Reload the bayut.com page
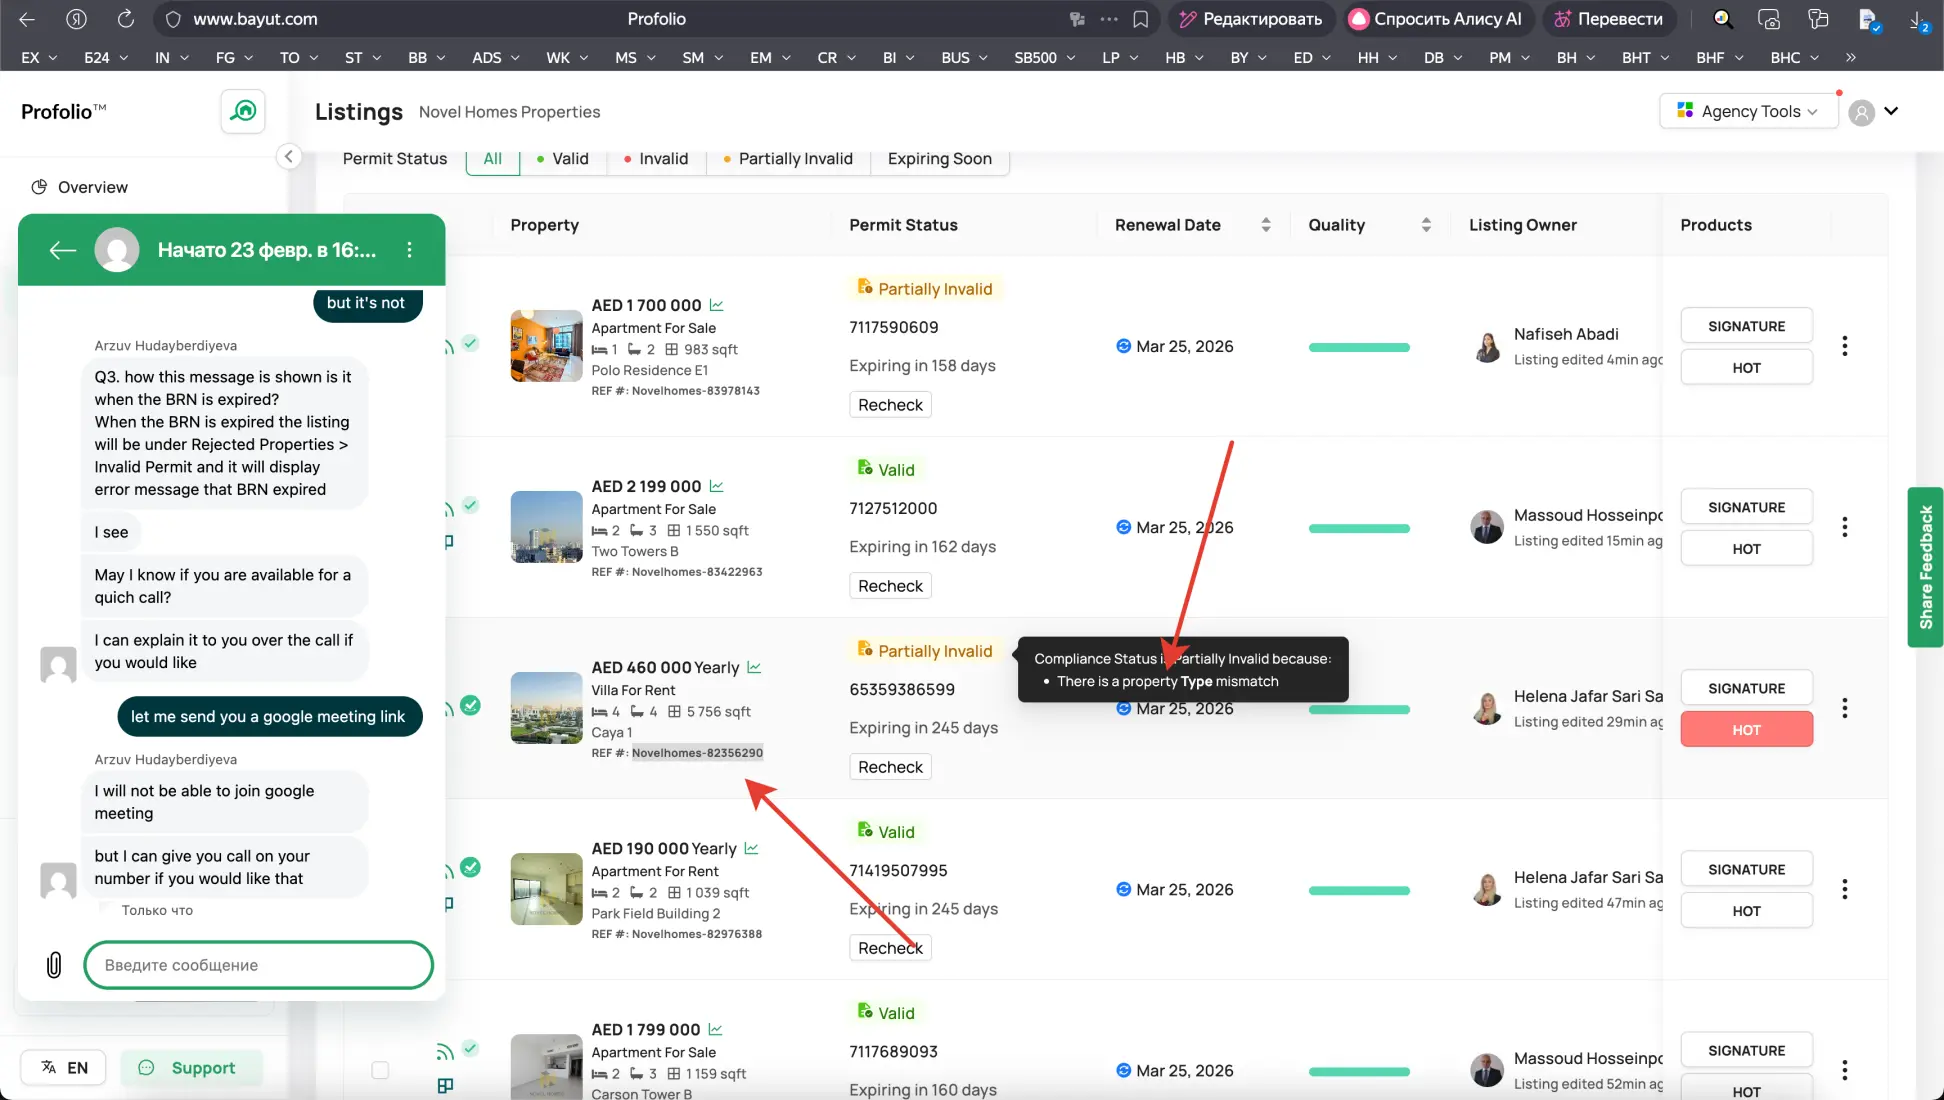Image resolution: width=1944 pixels, height=1100 pixels. [x=125, y=19]
